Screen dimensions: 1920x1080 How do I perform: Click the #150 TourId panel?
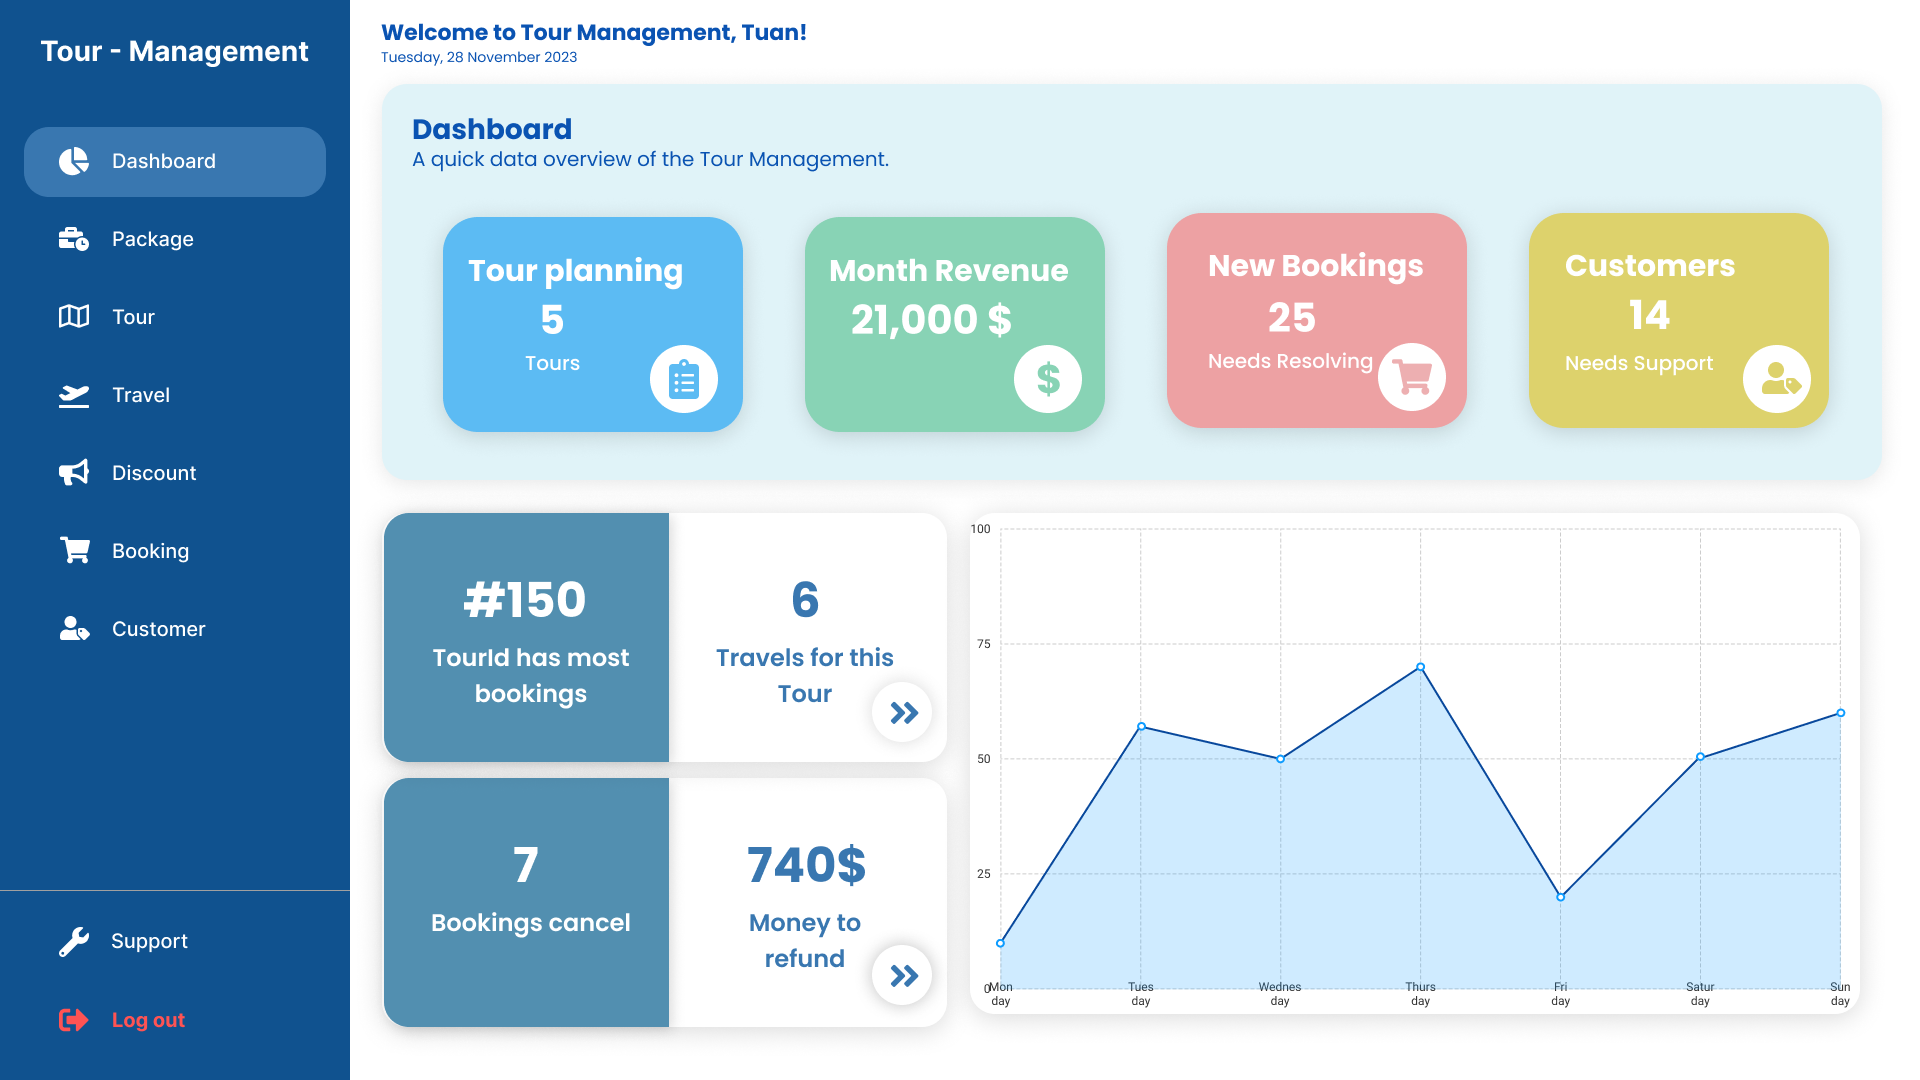pos(526,637)
